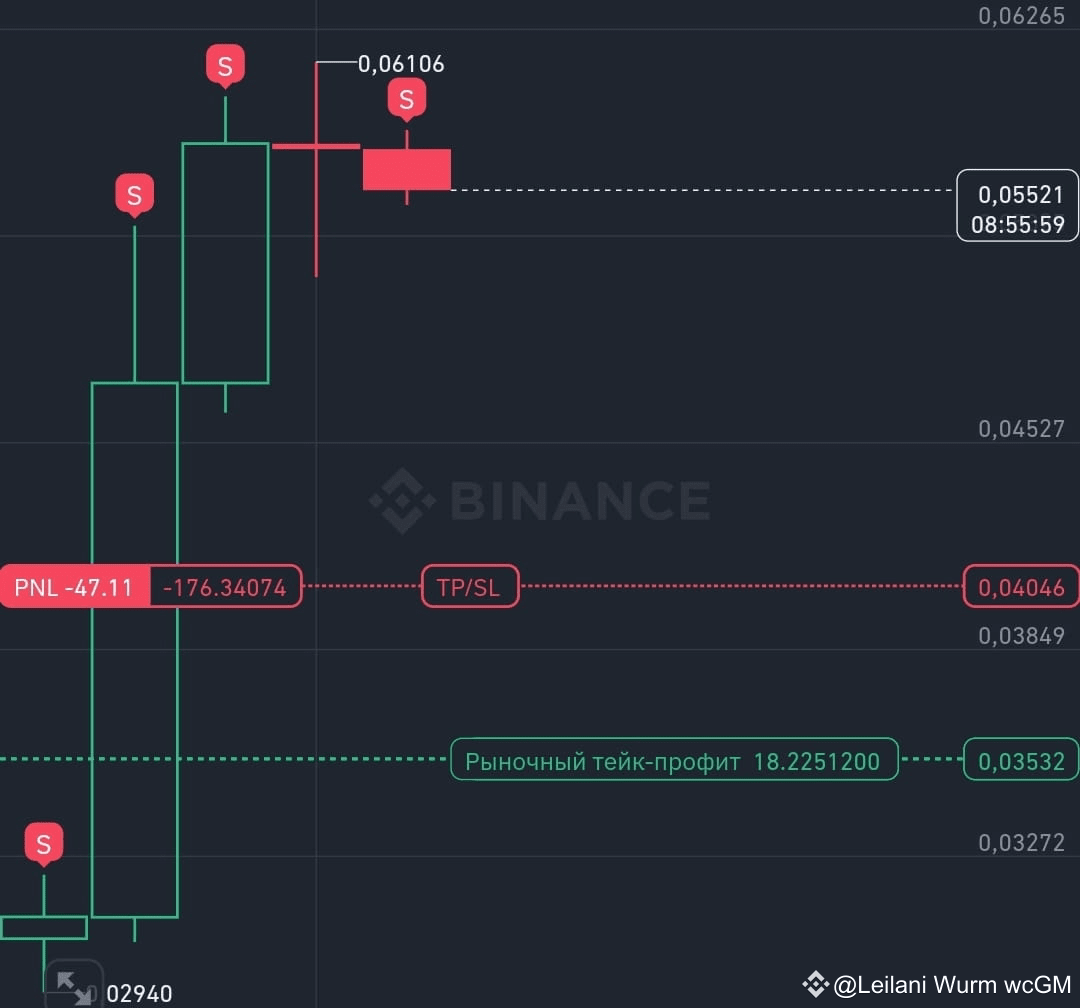
Task: Open the fullscreen expand arrows icon
Action: click(74, 986)
